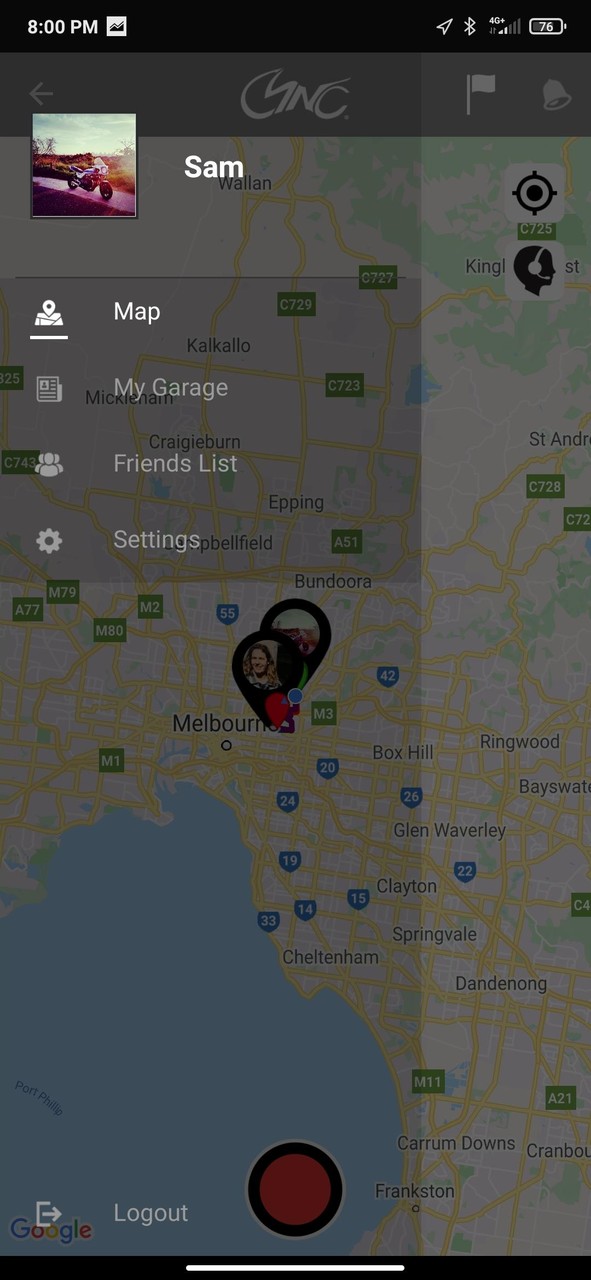Center map using the crosshair location icon
Viewport: 591px width, 1280px height.
click(x=534, y=192)
